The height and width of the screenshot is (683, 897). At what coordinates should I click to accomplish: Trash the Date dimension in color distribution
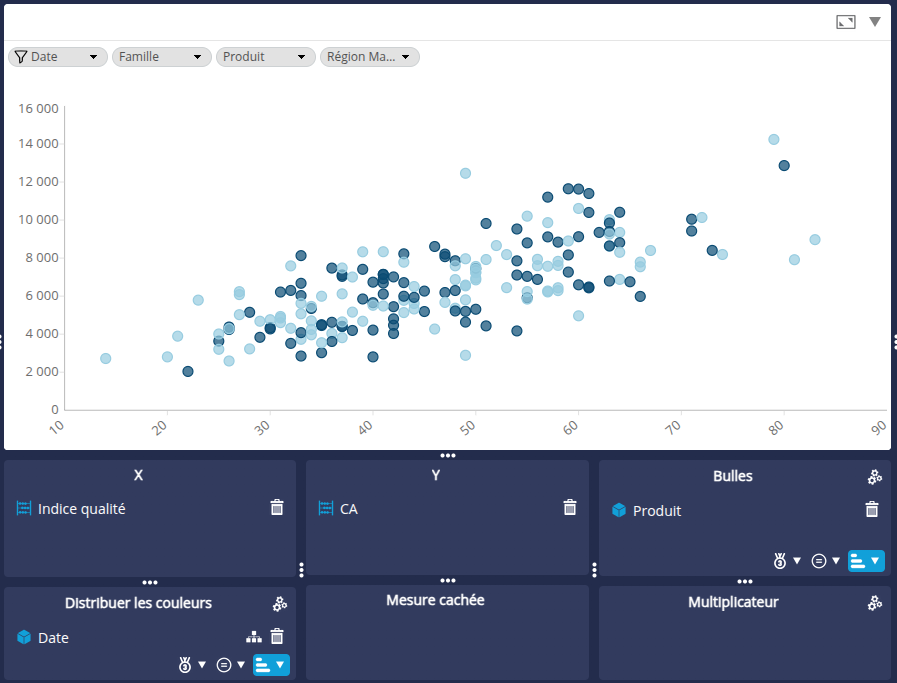[277, 637]
